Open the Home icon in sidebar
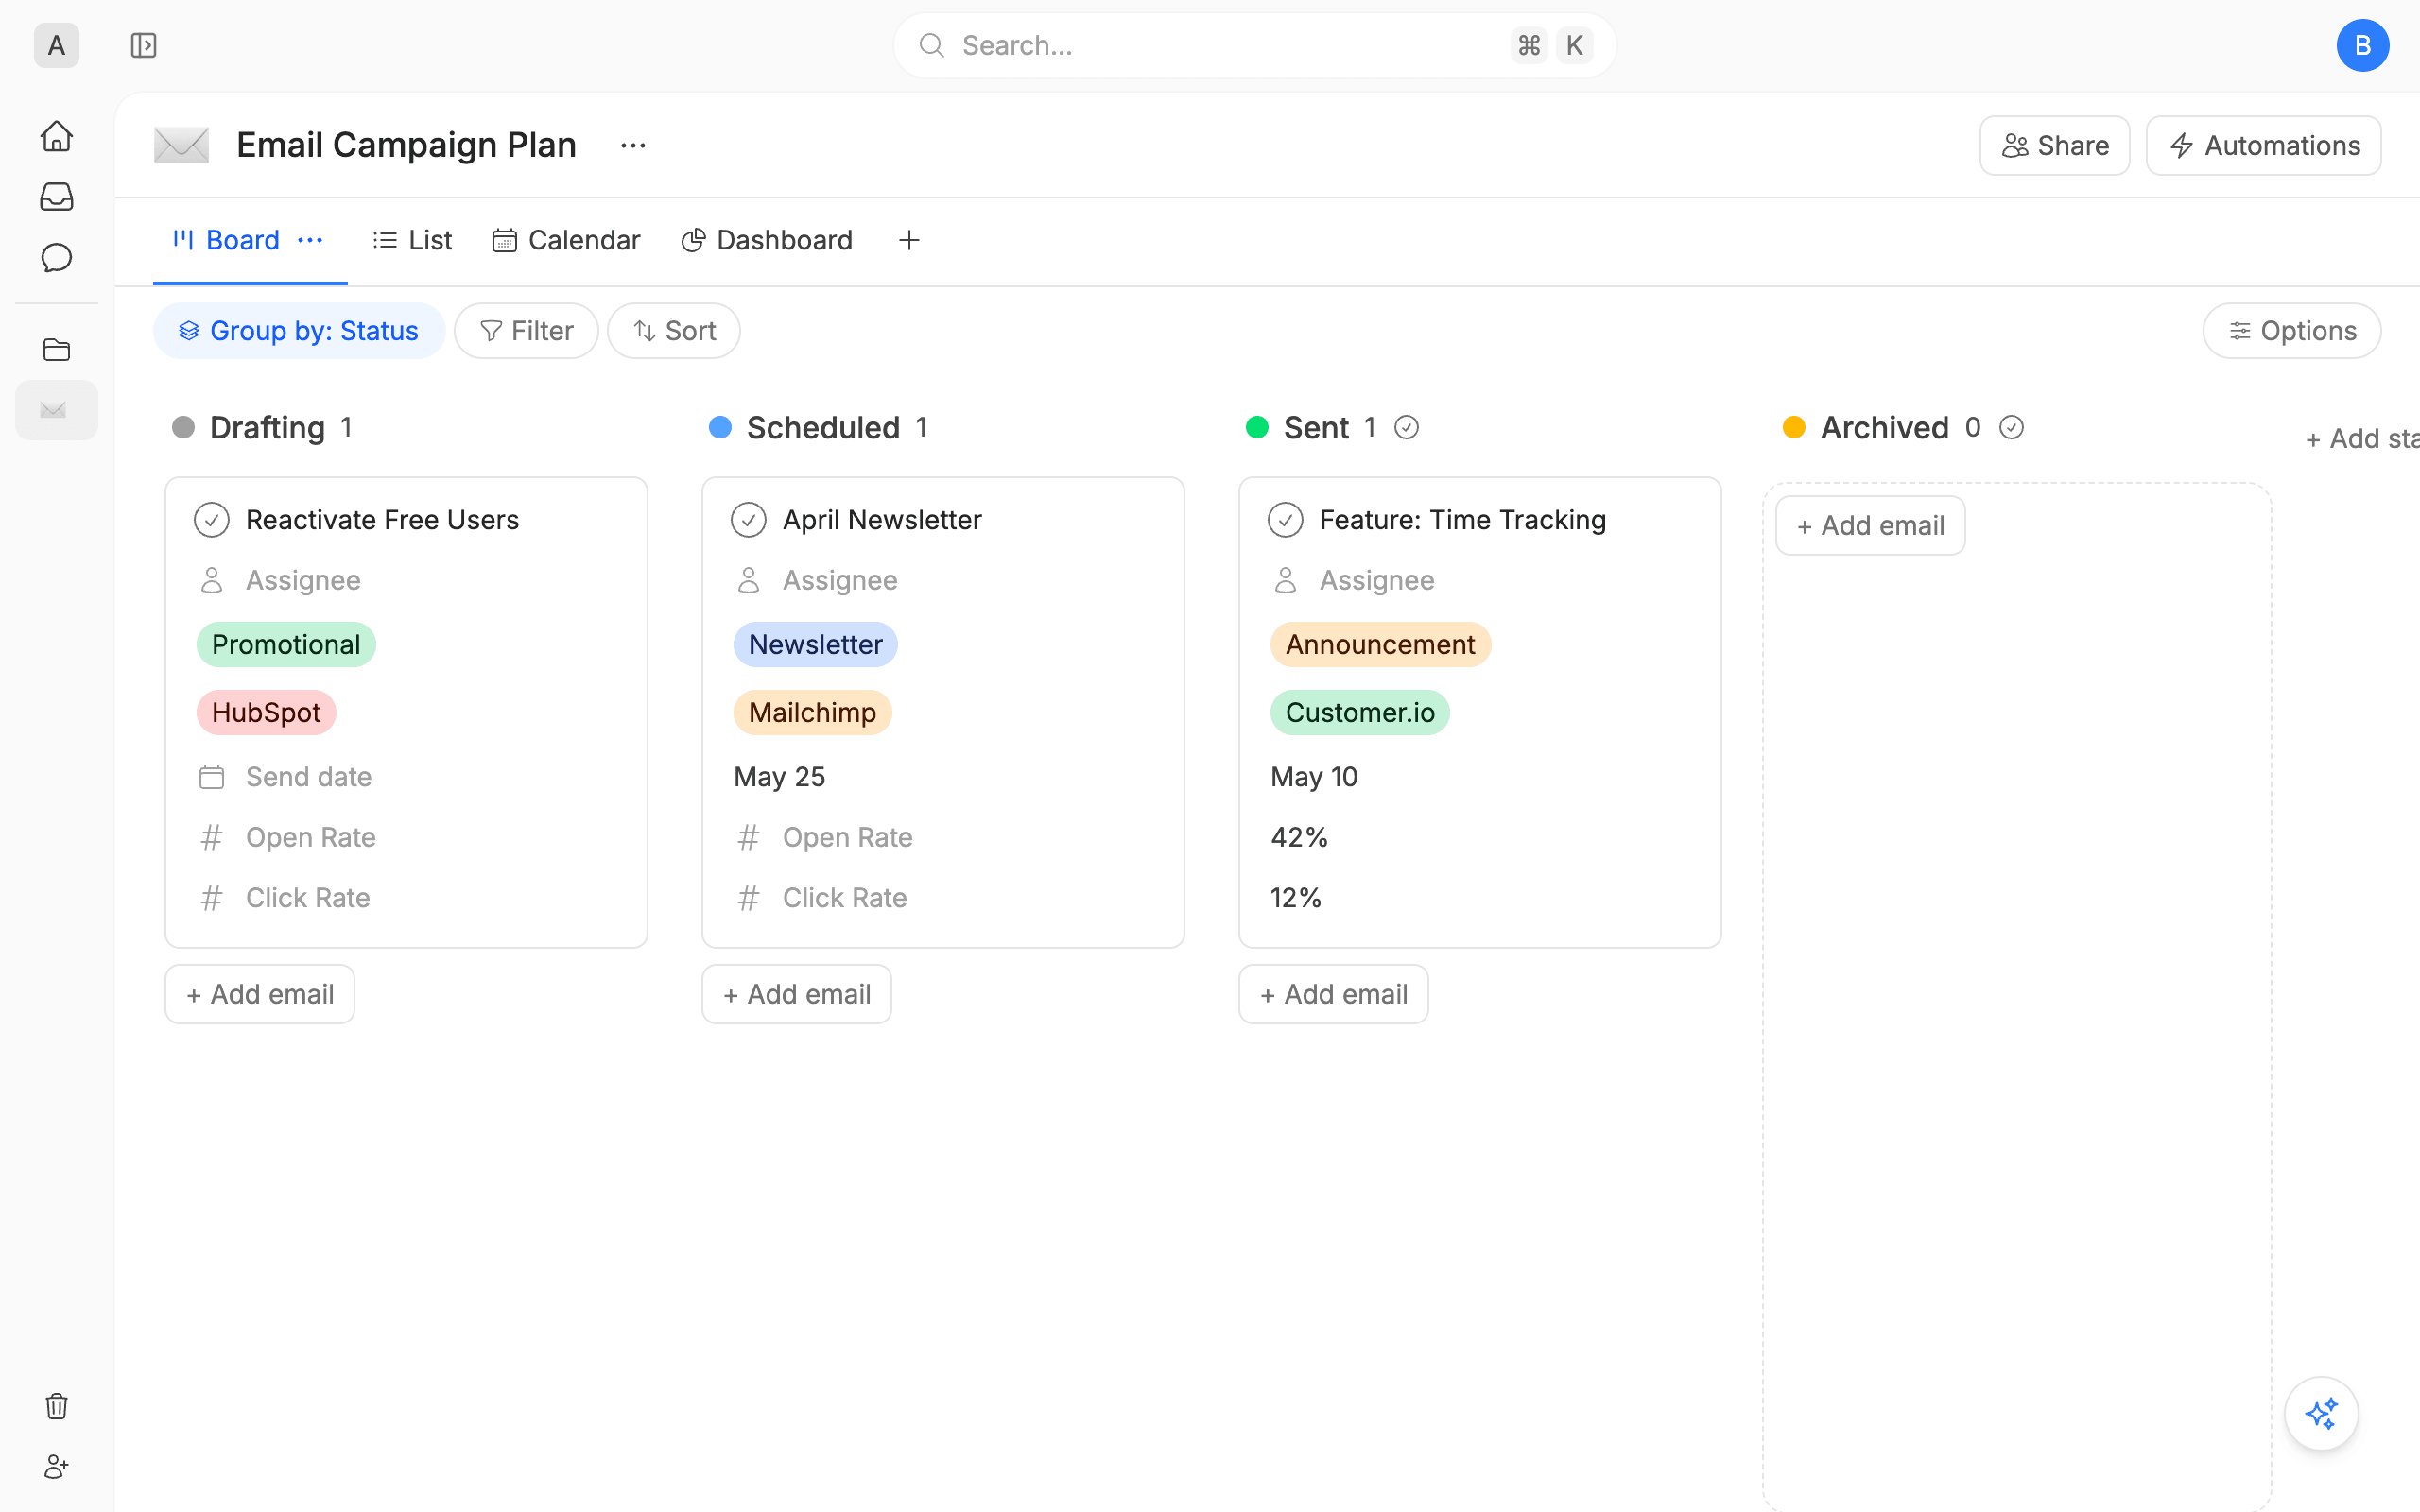 point(57,136)
